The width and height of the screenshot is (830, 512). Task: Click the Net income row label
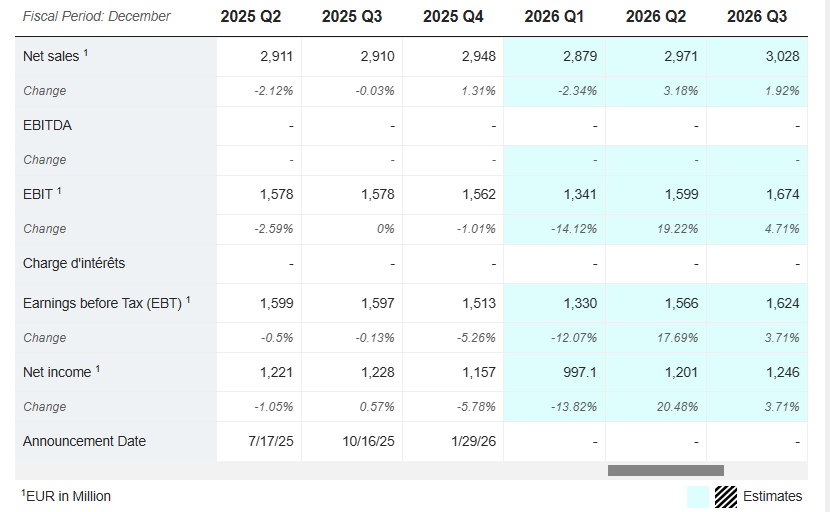[x=57, y=372]
